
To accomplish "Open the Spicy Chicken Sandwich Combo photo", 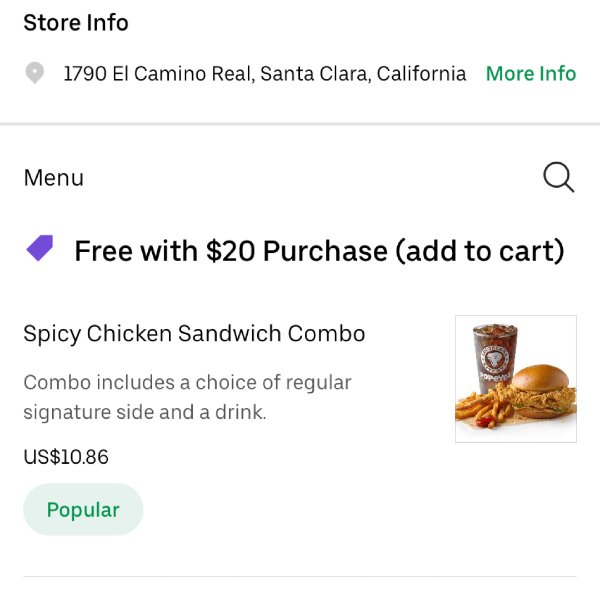I will (516, 379).
